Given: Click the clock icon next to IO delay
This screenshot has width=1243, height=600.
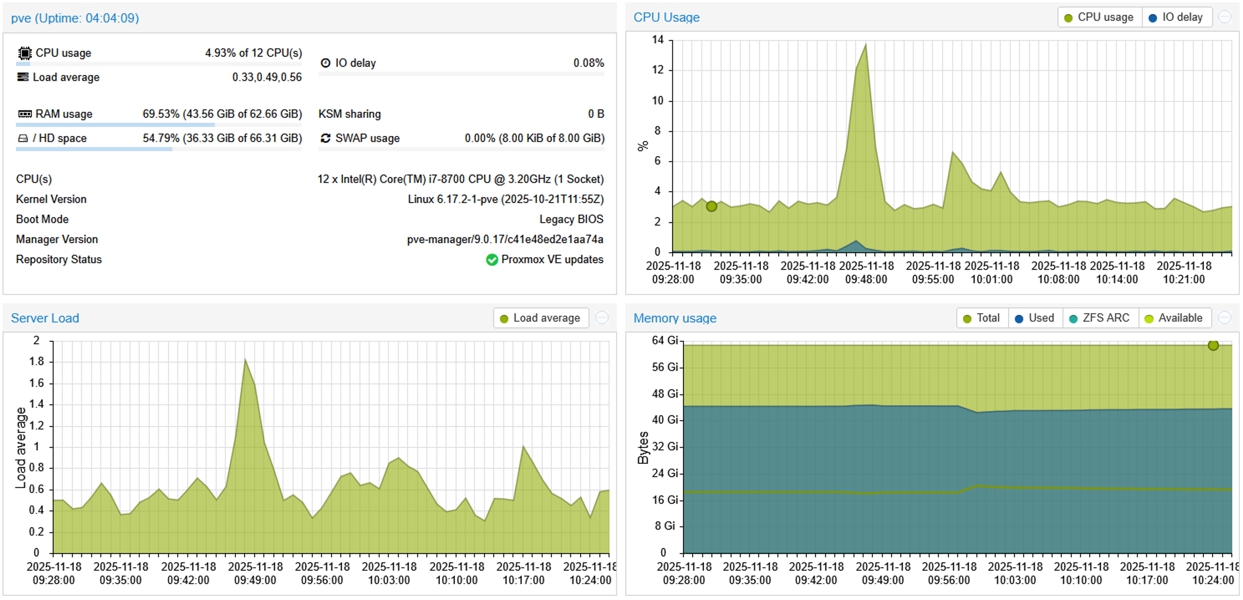Looking at the screenshot, I should coord(325,63).
